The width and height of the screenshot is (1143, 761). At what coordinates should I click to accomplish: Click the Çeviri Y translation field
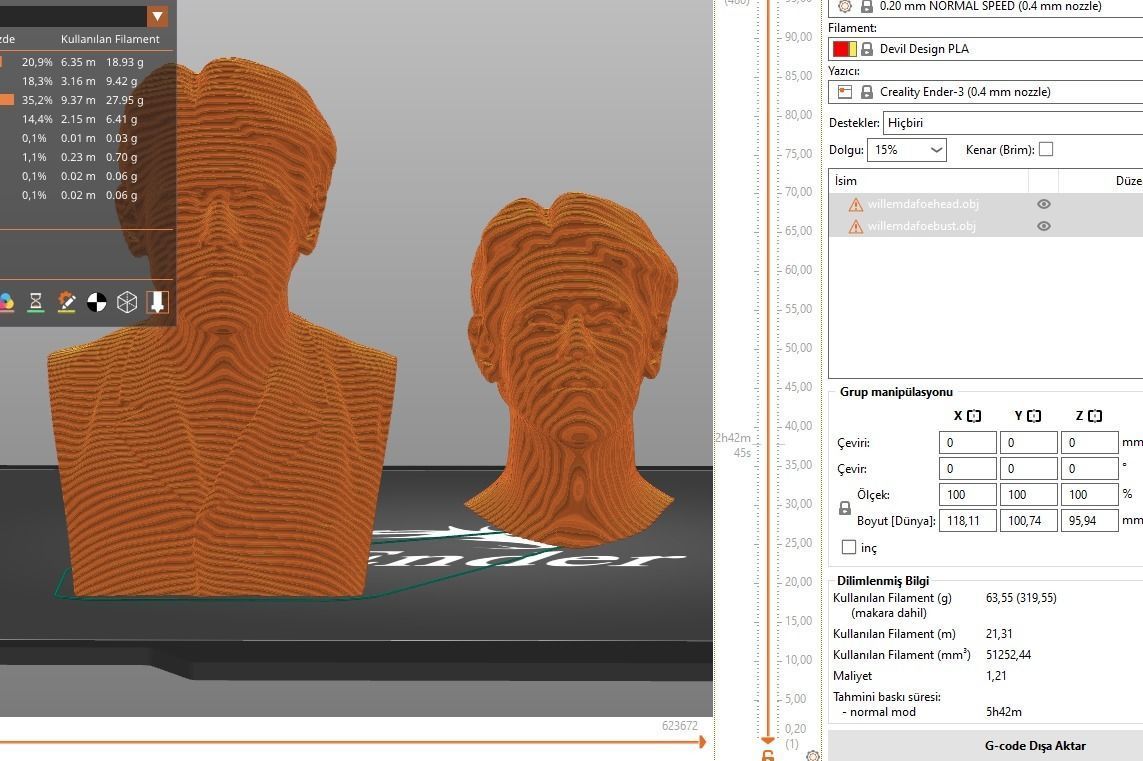[1029, 442]
